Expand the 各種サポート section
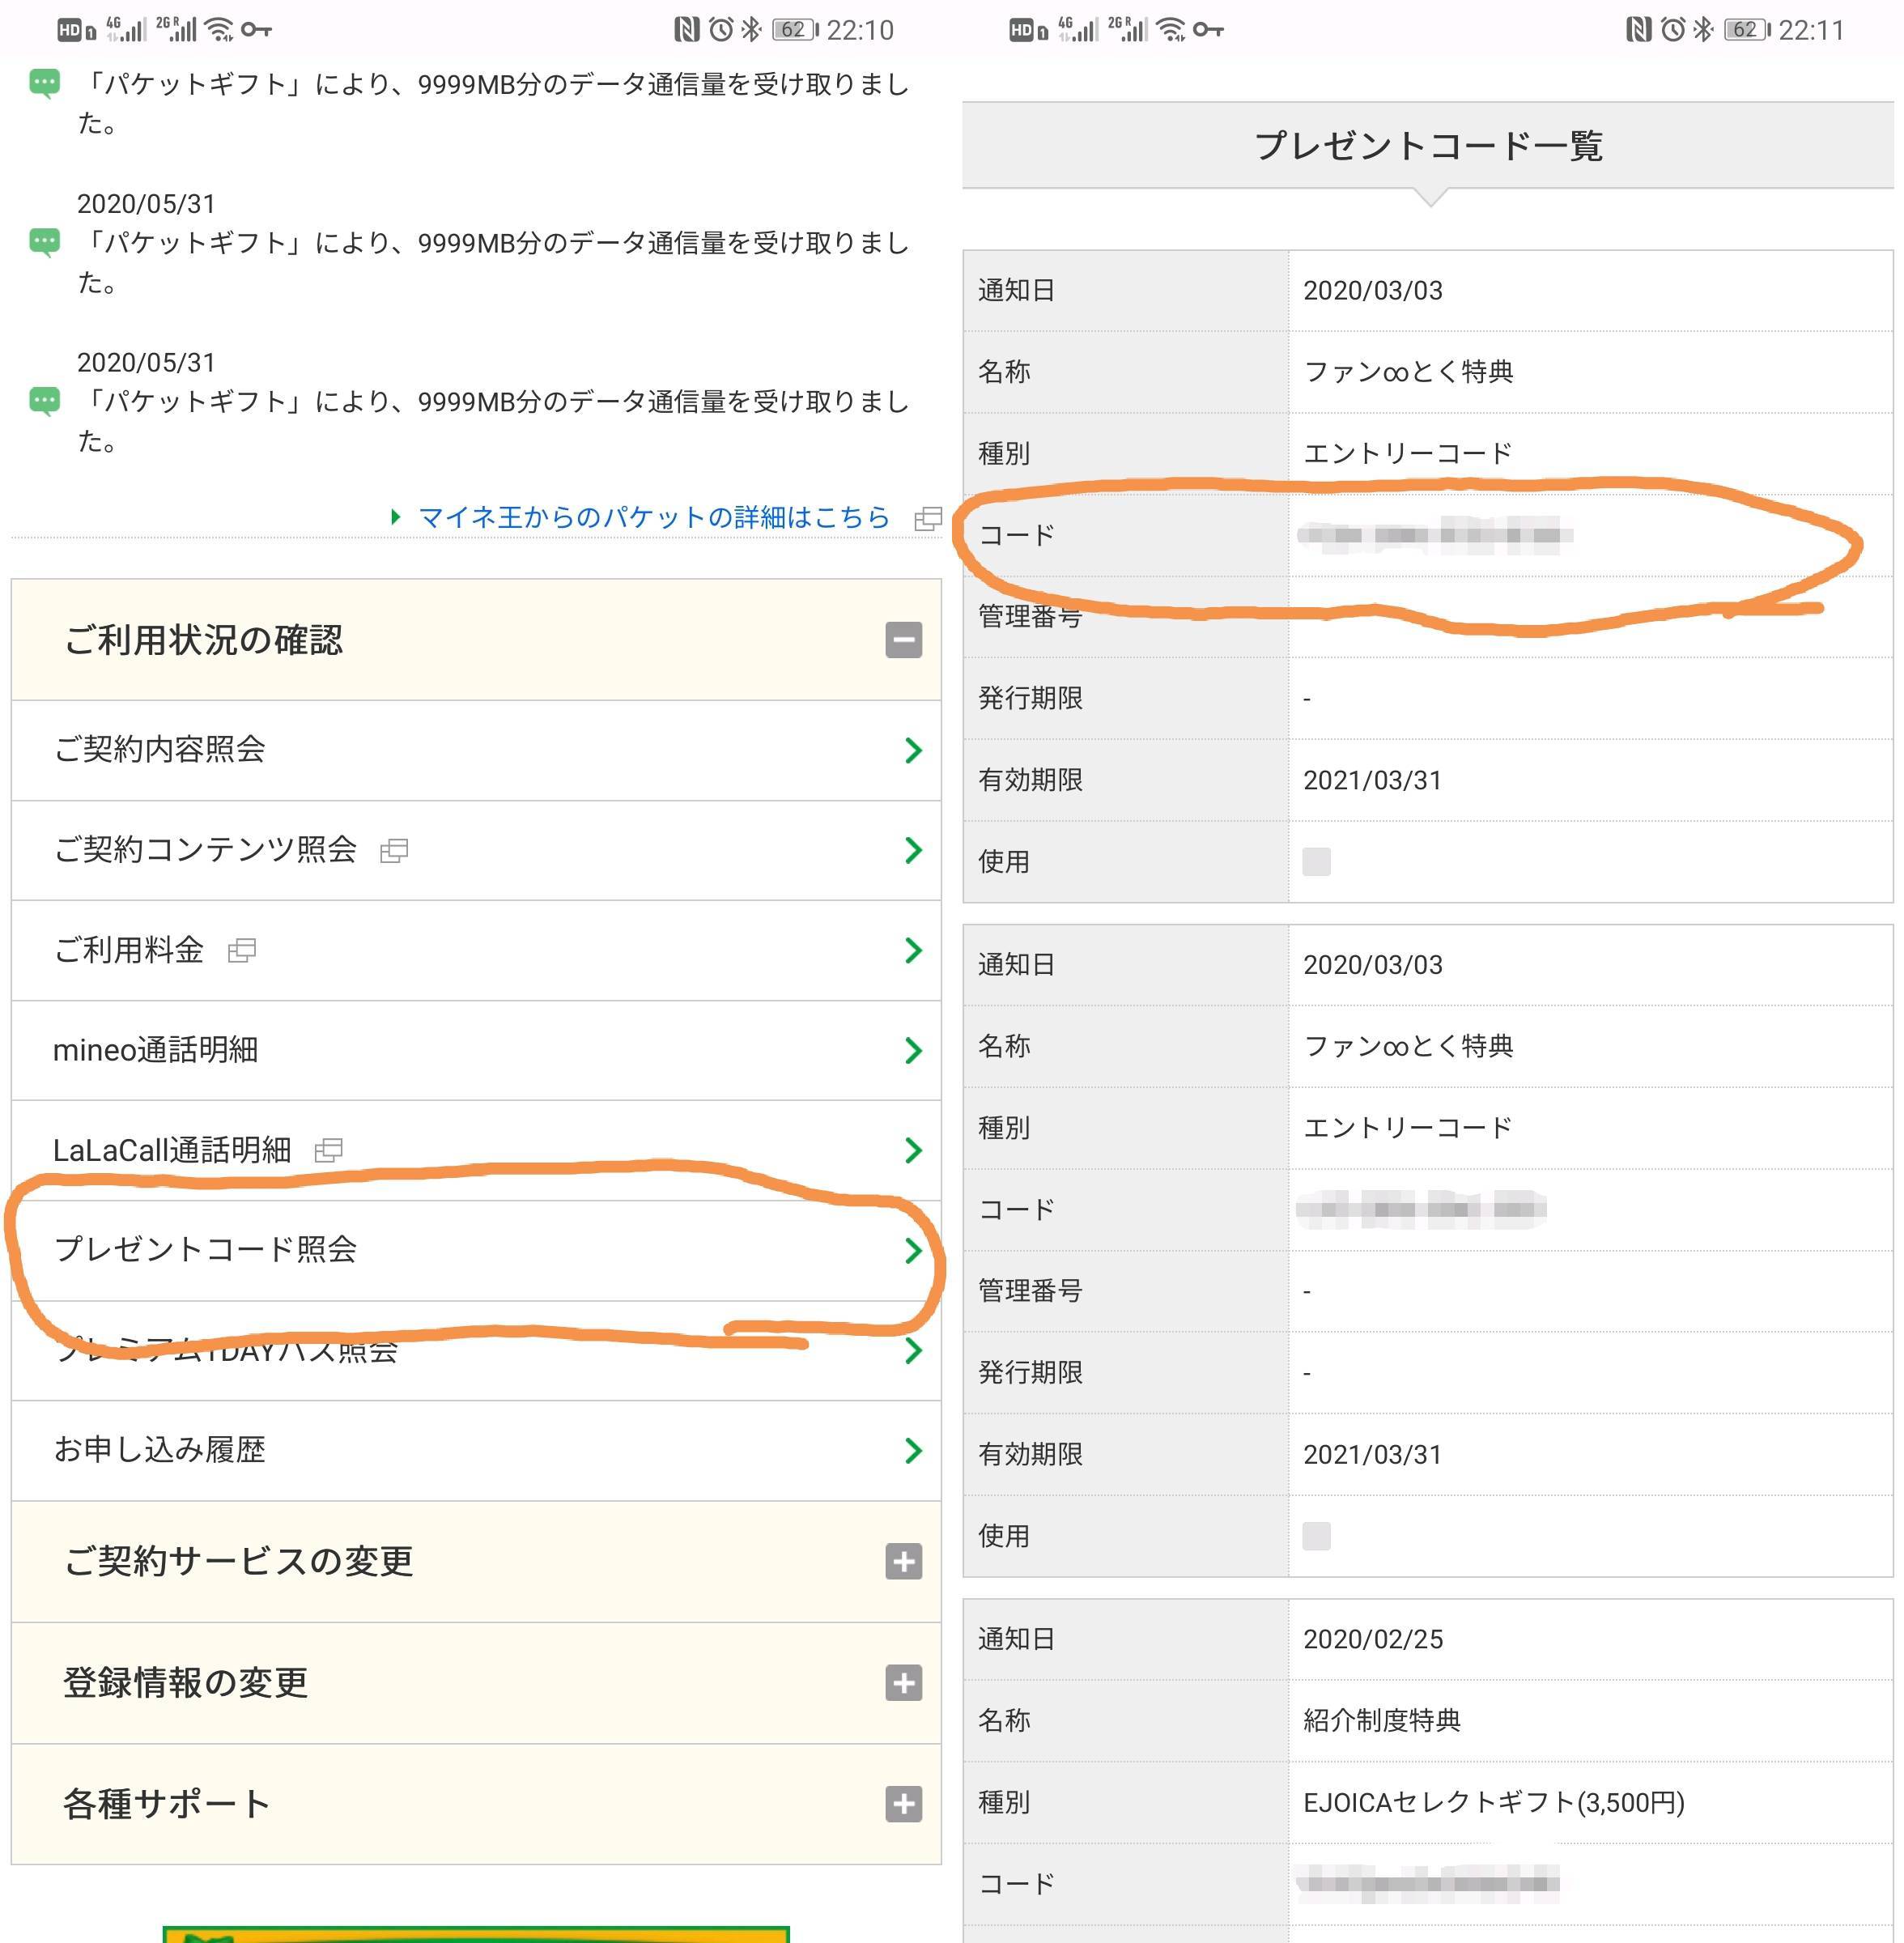The image size is (1904, 1943). (x=903, y=1804)
